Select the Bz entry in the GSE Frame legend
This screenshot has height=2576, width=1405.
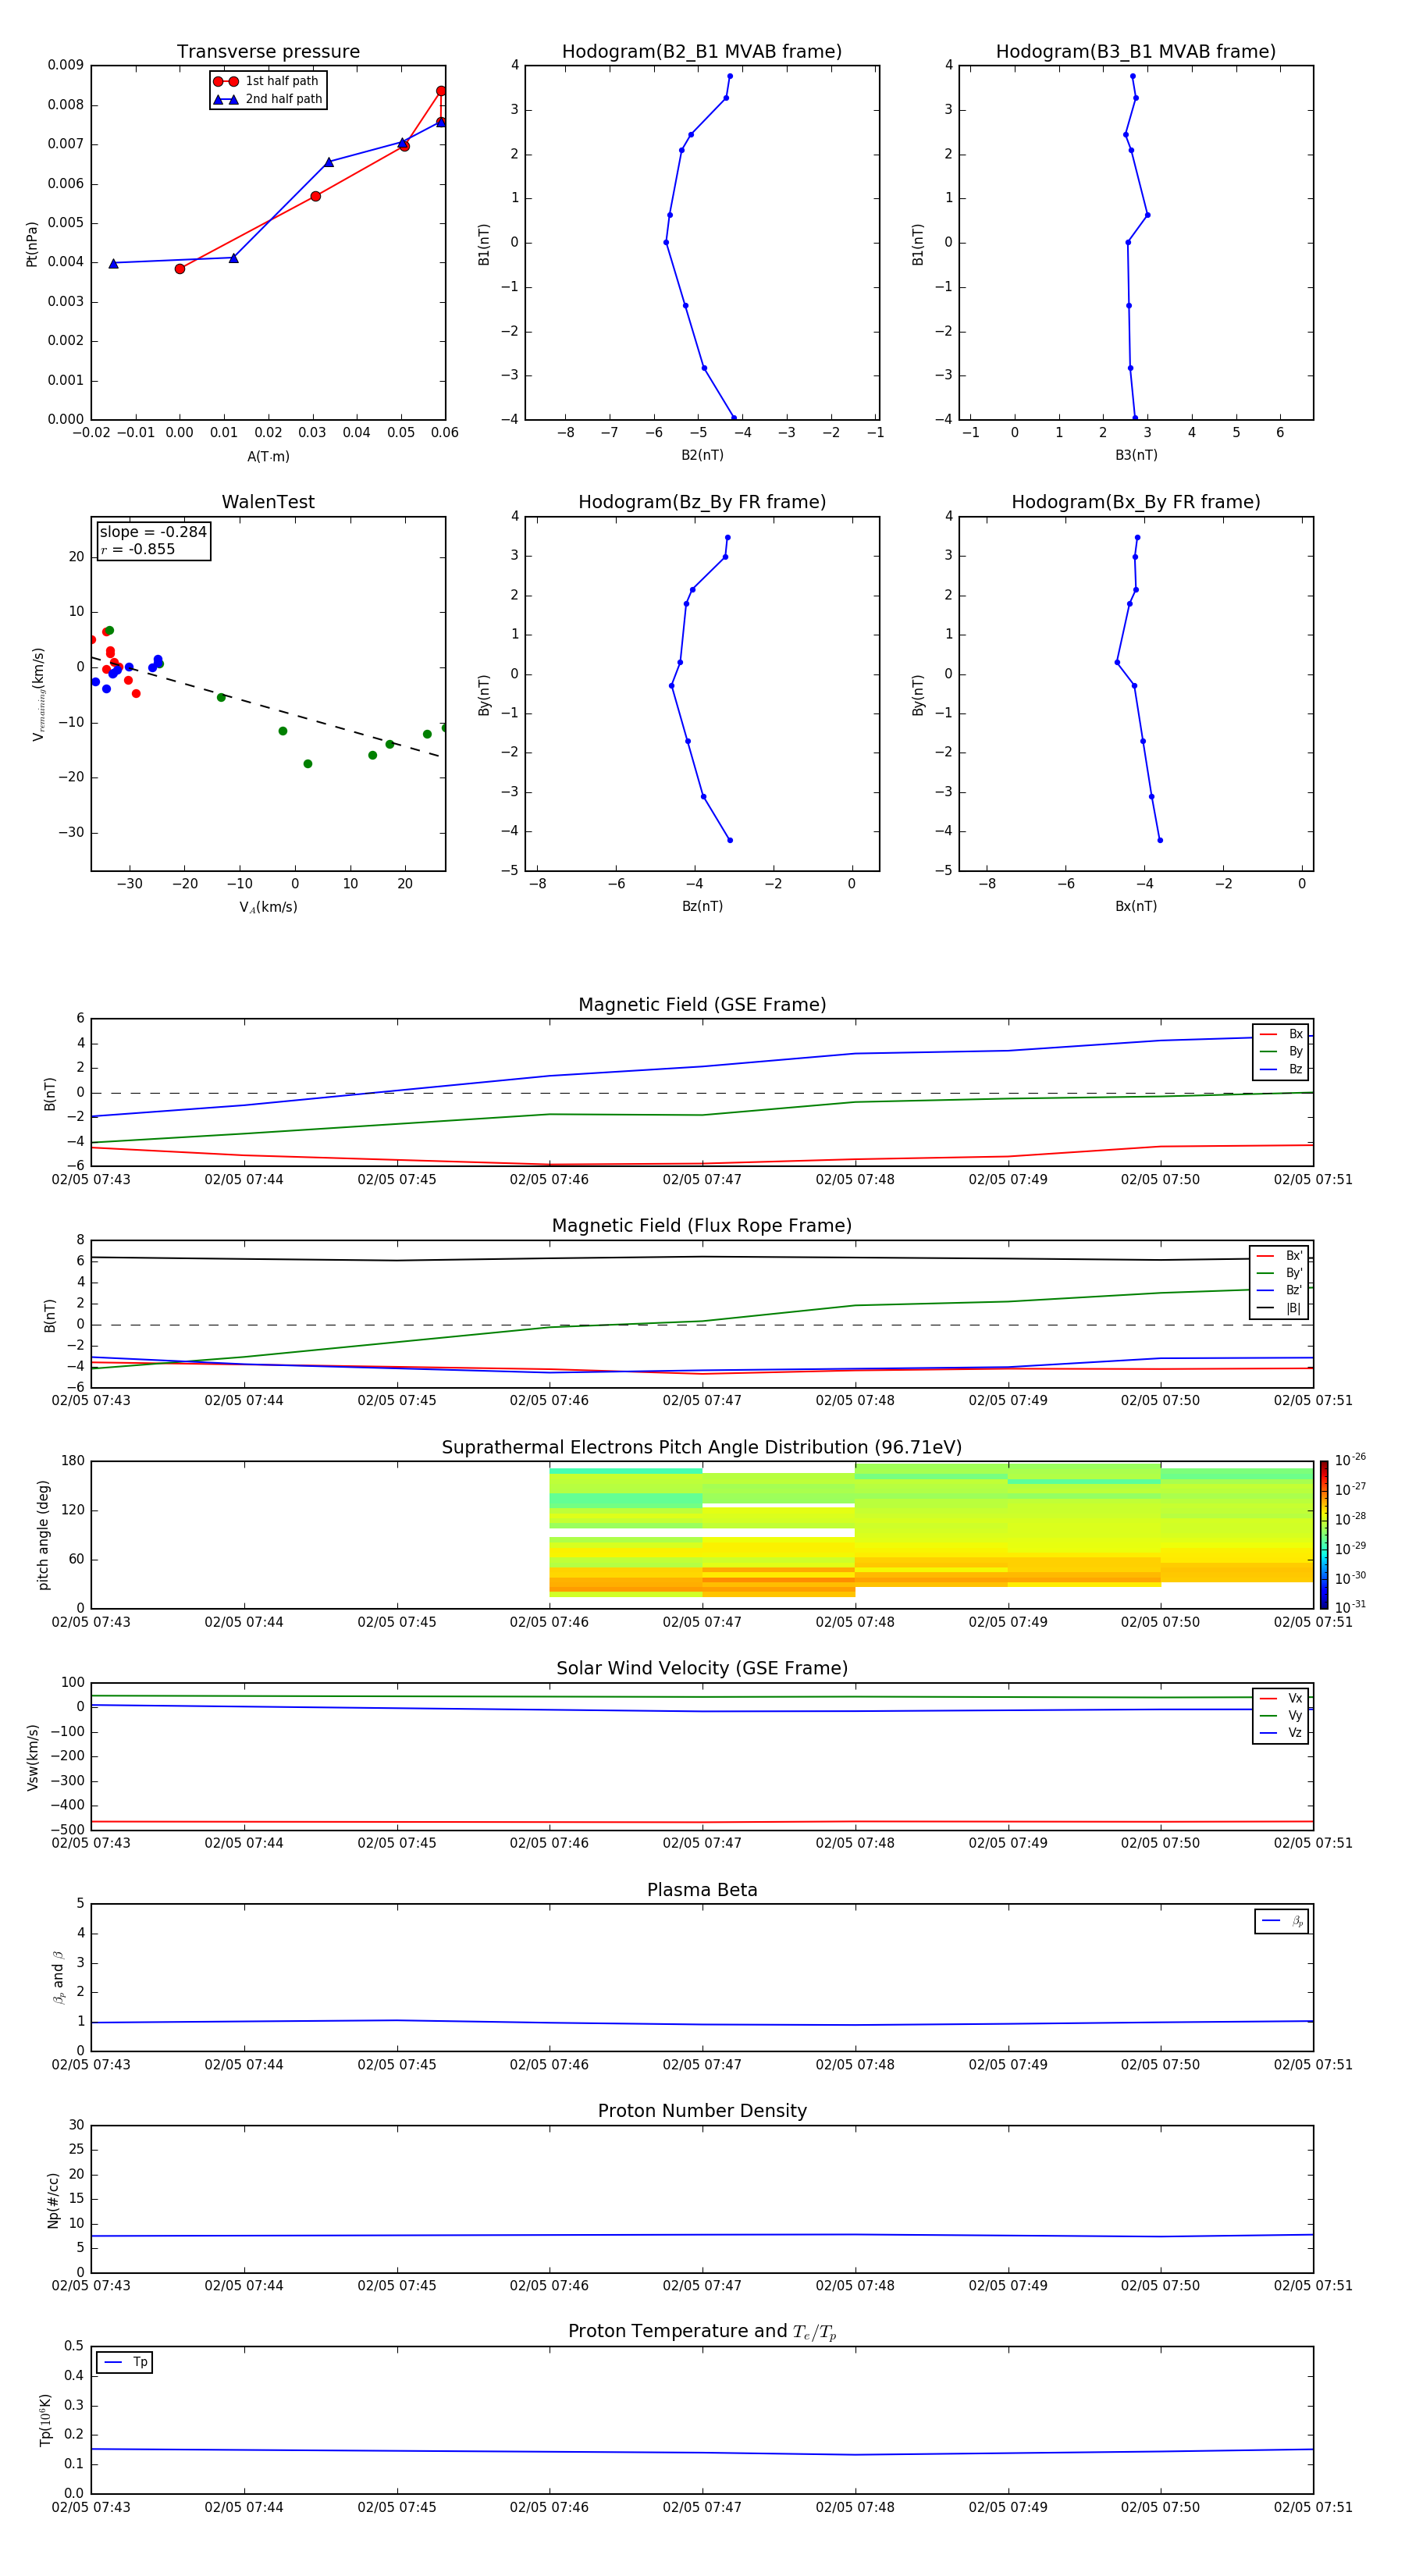(x=1281, y=1069)
